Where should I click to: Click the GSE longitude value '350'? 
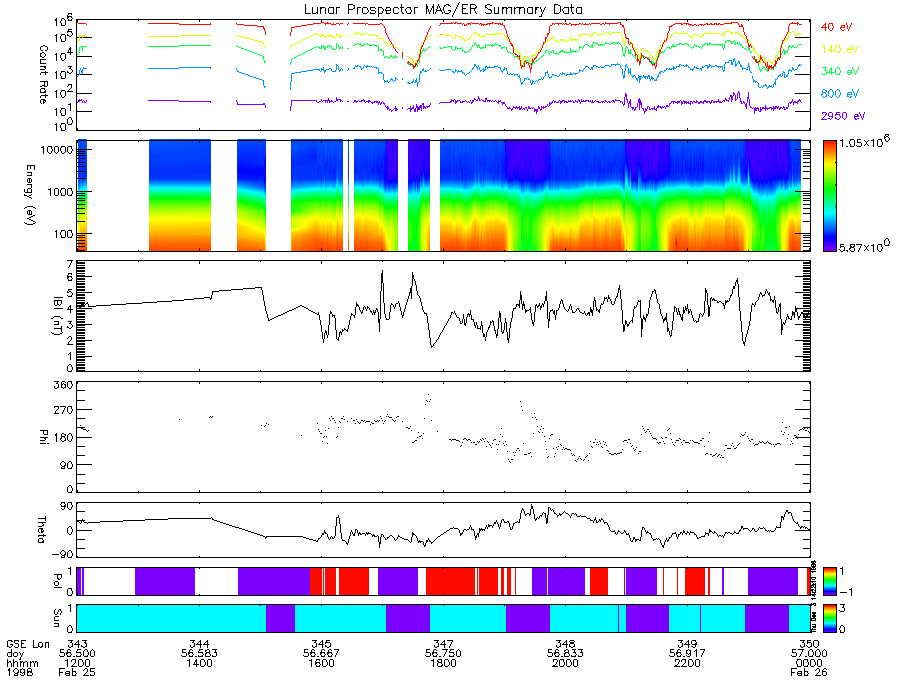(x=809, y=644)
